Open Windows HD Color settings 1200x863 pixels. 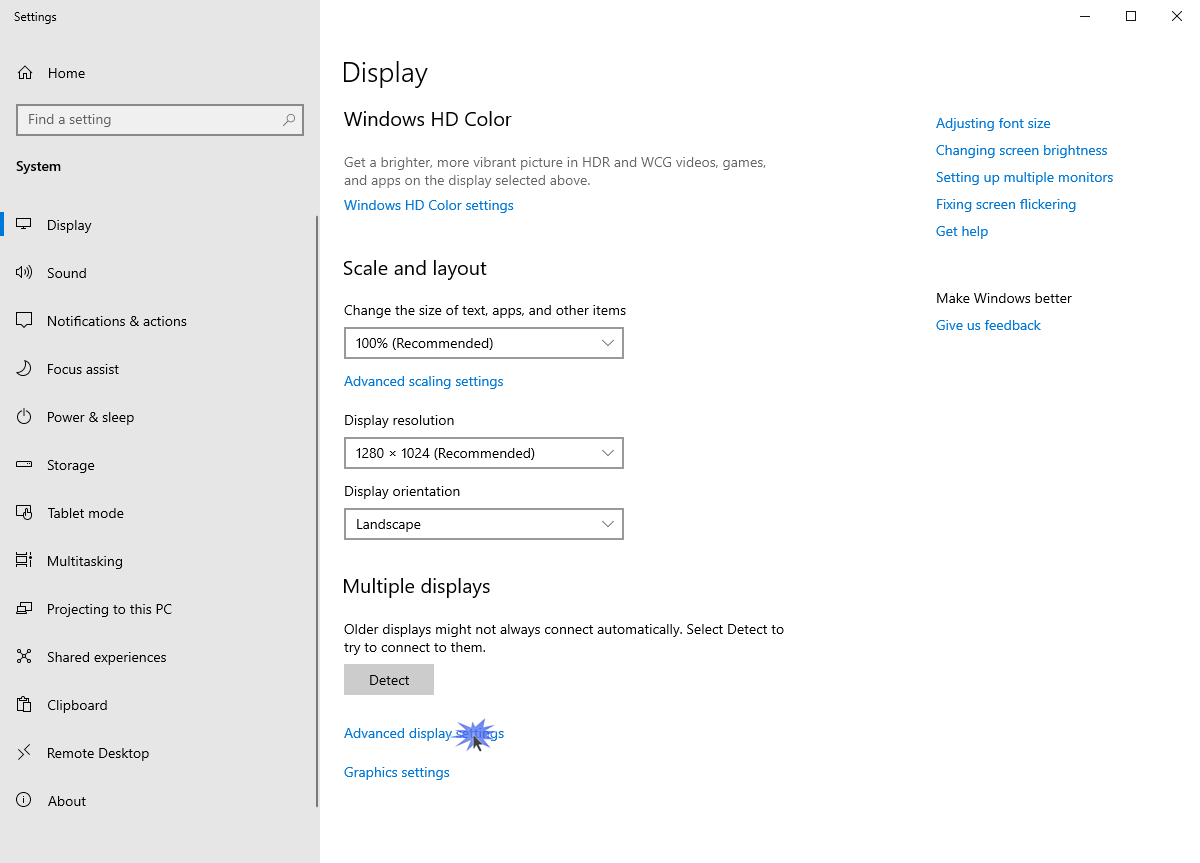point(428,204)
